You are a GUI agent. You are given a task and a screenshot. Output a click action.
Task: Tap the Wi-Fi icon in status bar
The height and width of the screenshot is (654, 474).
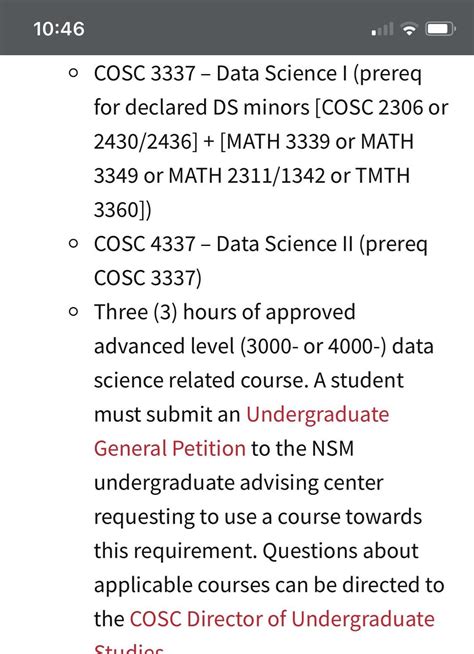pyautogui.click(x=409, y=29)
